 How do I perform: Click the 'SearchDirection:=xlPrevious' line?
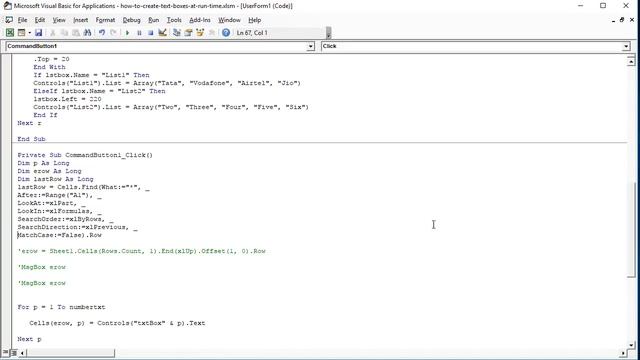point(78,227)
